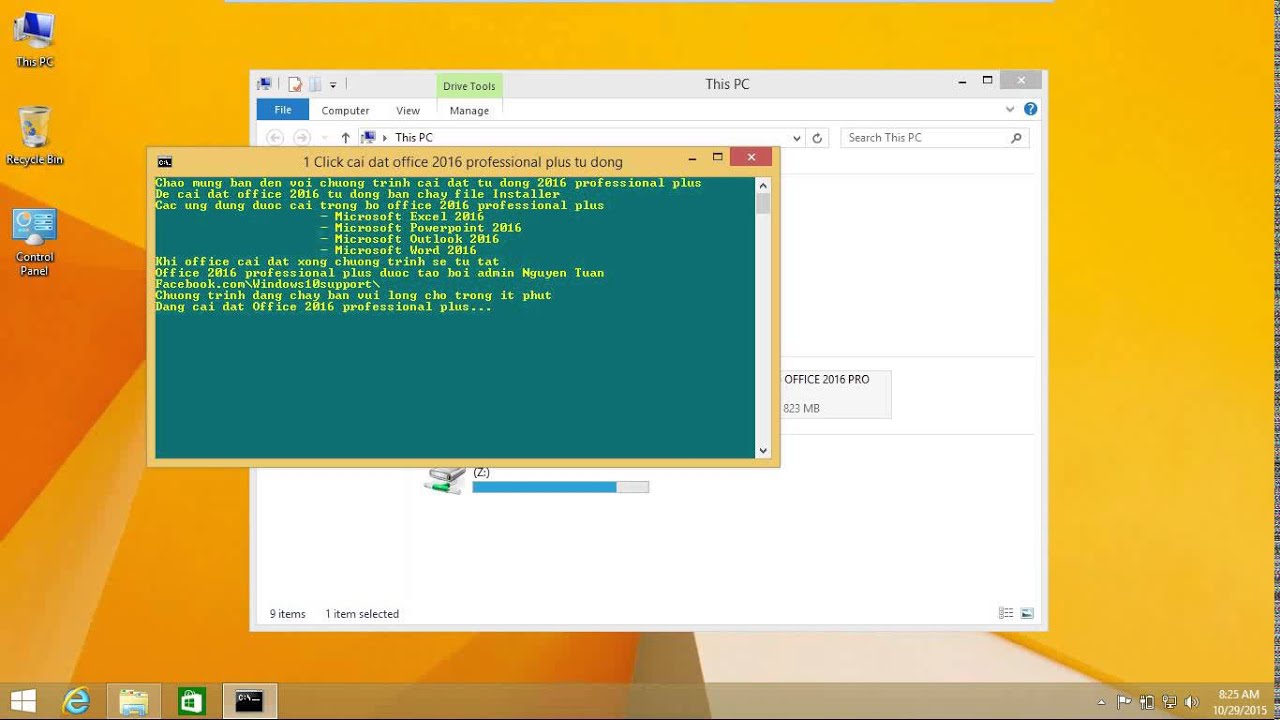Image resolution: width=1280 pixels, height=720 pixels.
Task: Click the This PC system icon in the Explorer title bar
Action: pyautogui.click(x=265, y=84)
